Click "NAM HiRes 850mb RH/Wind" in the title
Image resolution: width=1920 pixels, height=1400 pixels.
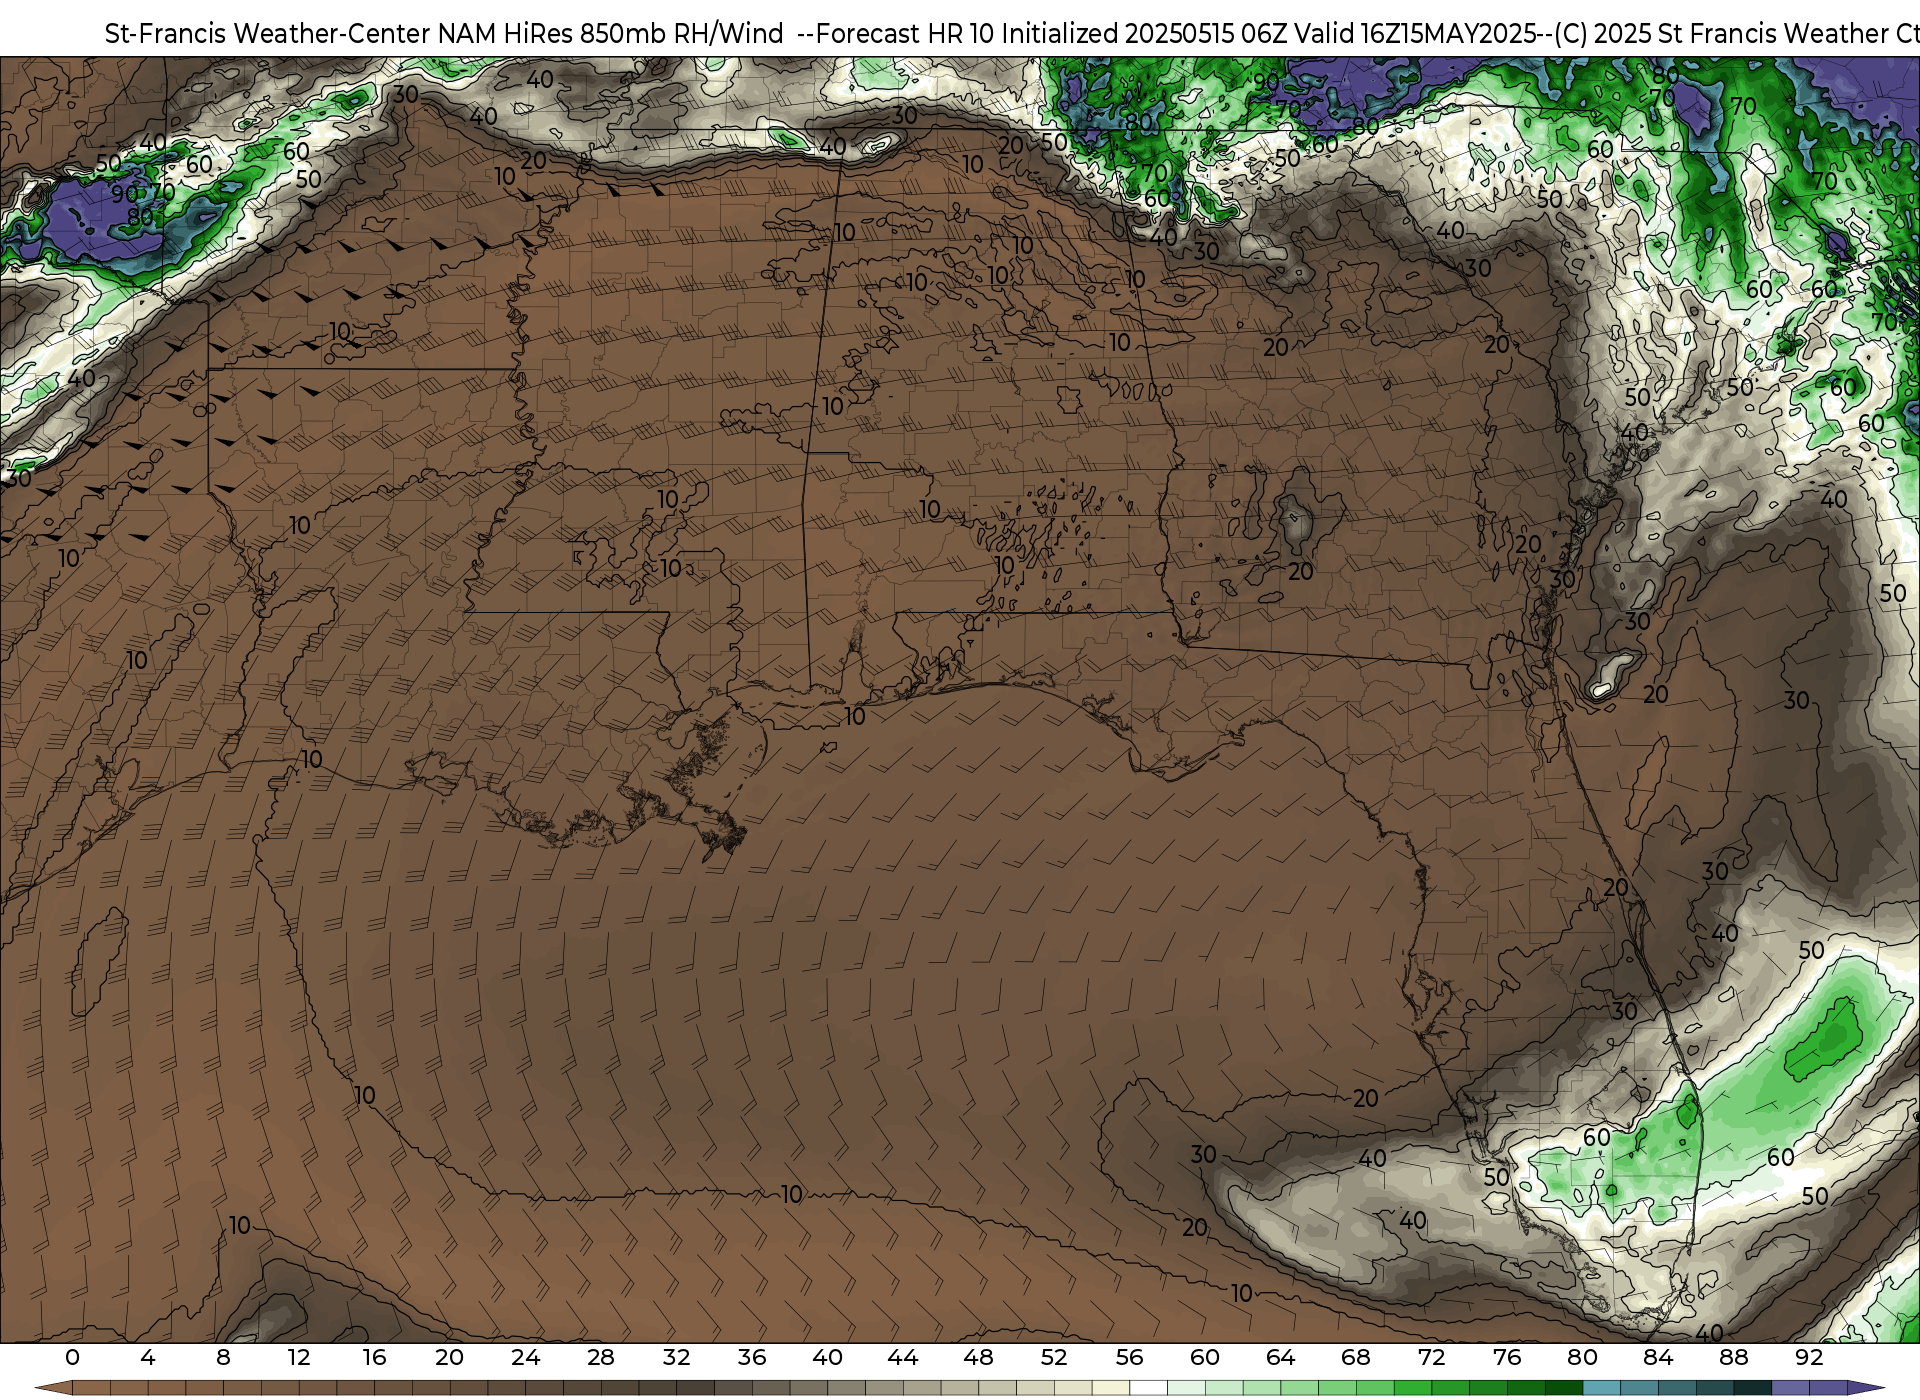(611, 34)
